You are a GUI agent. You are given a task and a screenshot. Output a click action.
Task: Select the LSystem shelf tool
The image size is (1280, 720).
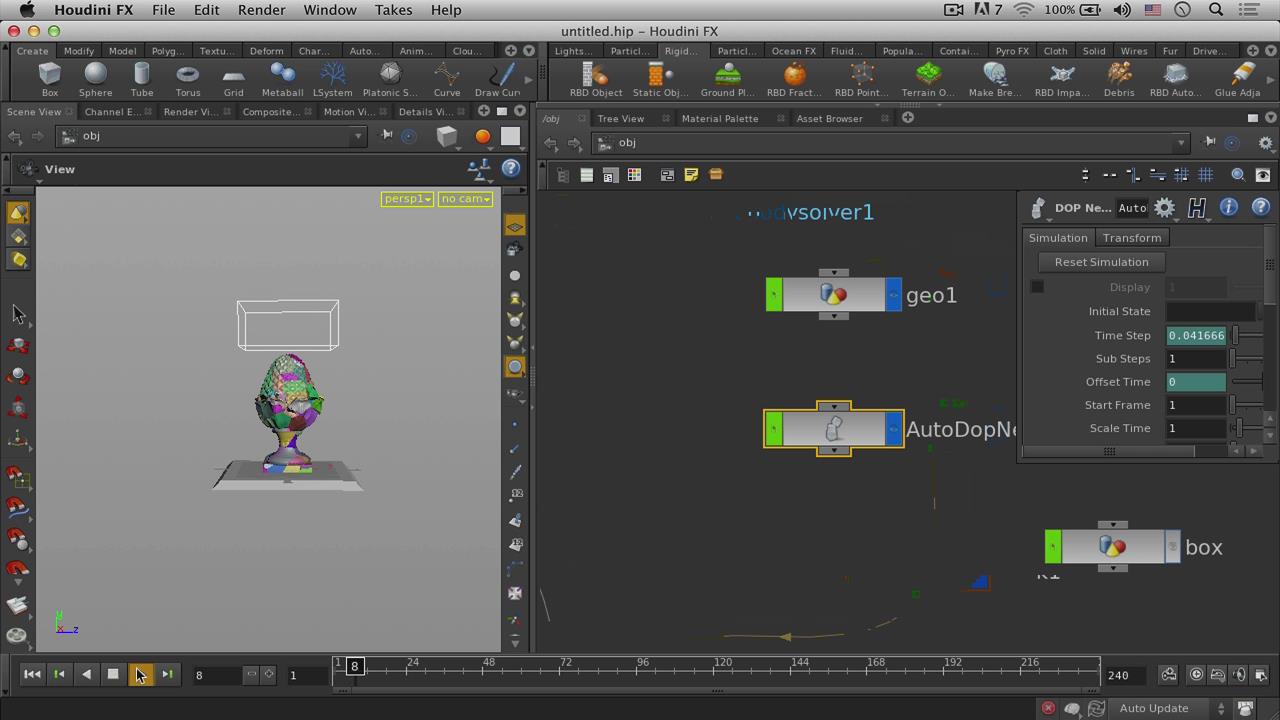tap(333, 79)
